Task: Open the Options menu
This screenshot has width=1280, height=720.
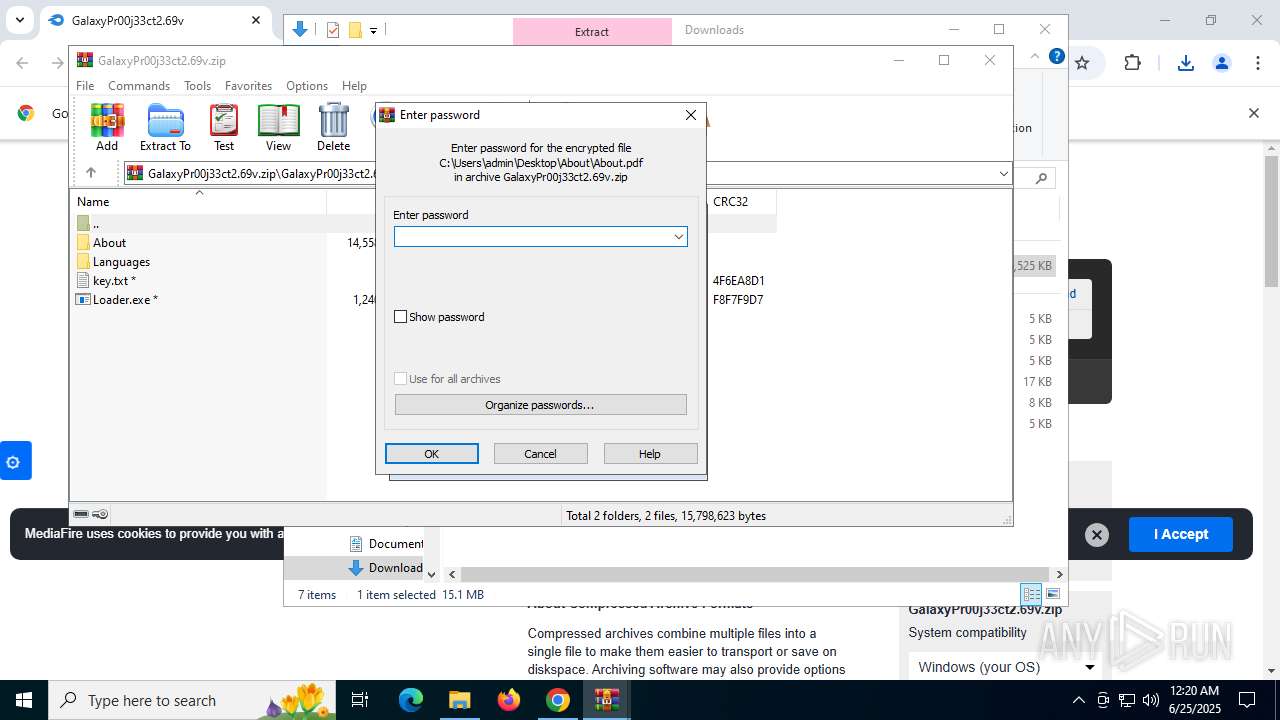Action: (x=307, y=86)
